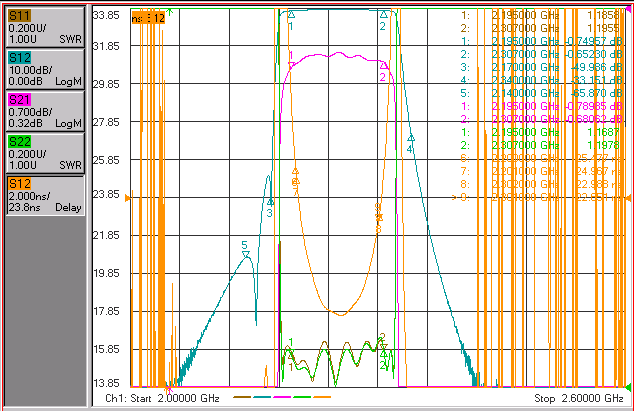This screenshot has width=634, height=411.
Task: Click the green S22 trace name label
Action: pos(19,142)
